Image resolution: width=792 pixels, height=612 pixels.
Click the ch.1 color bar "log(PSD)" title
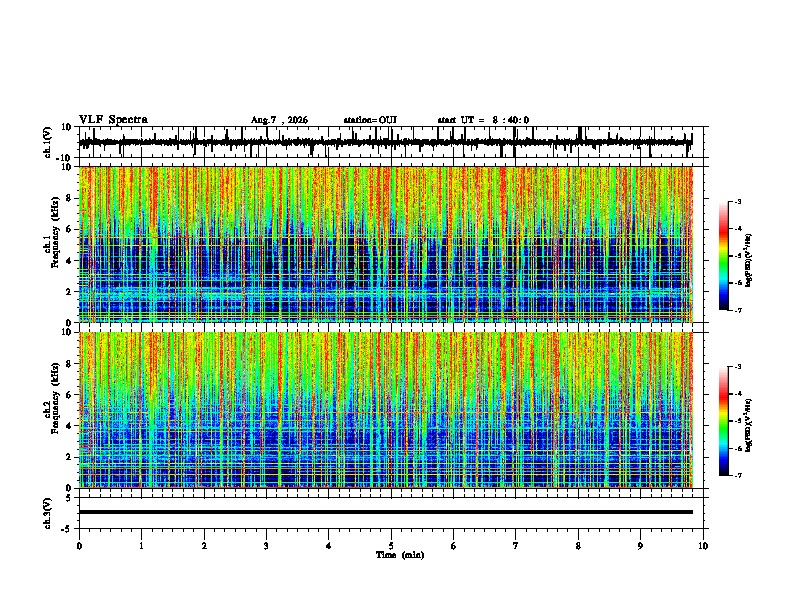pos(749,261)
